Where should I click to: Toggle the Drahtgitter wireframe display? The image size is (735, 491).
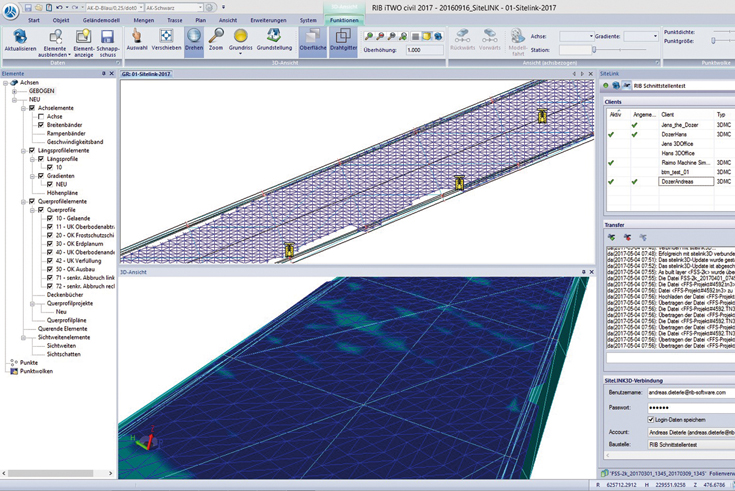[x=343, y=37]
